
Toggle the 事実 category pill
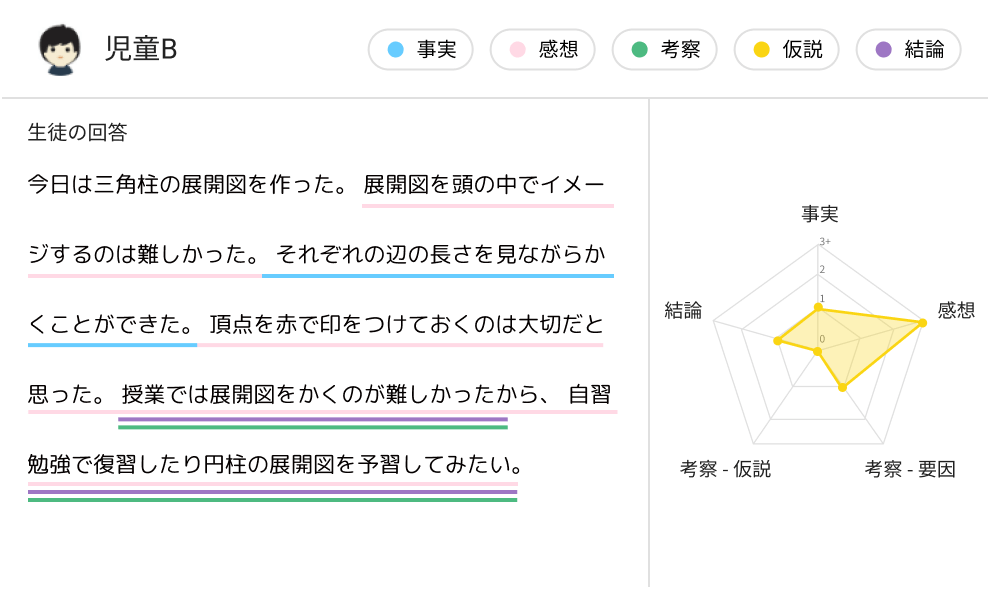(420, 49)
